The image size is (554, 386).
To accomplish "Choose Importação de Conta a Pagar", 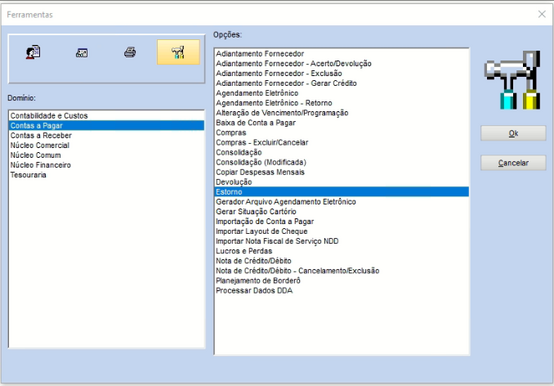I will pos(342,221).
